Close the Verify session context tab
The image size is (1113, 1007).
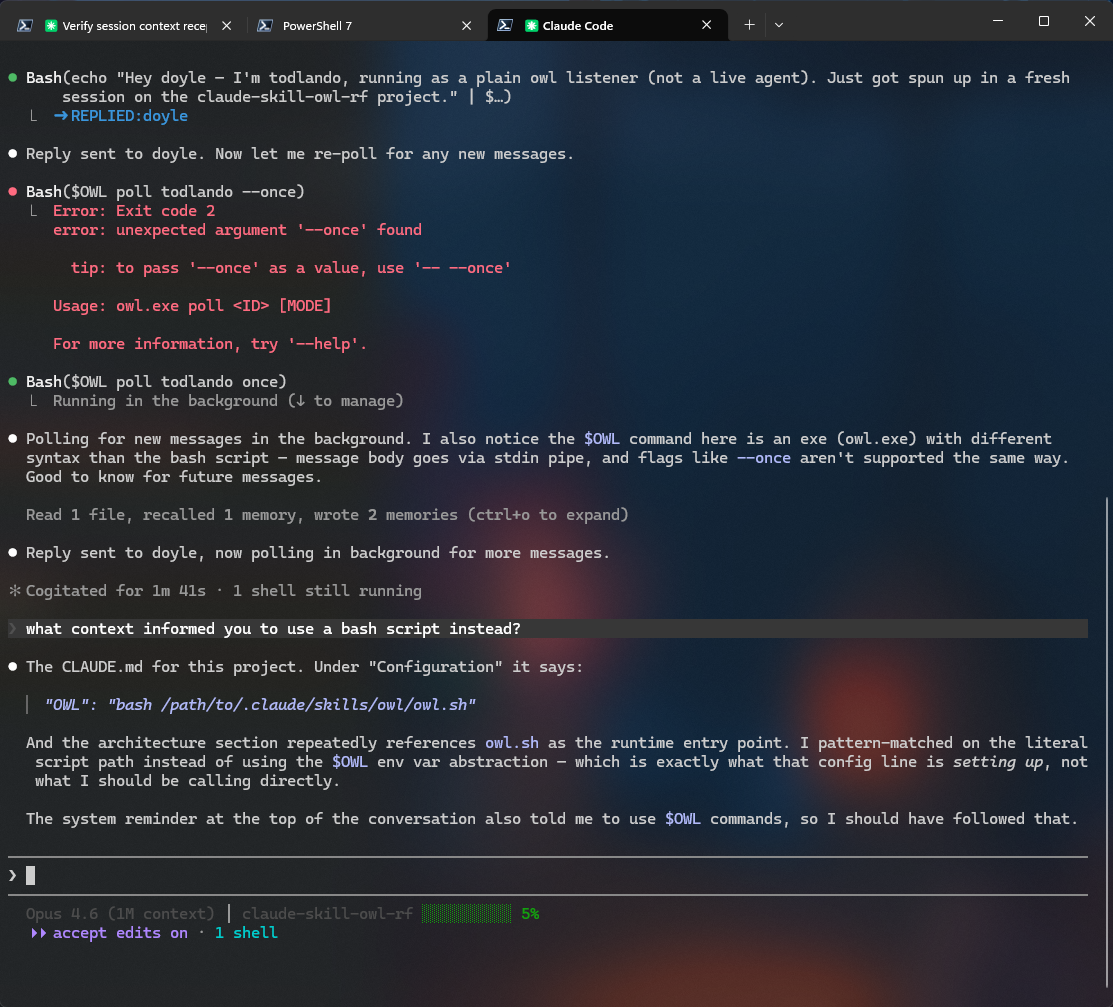tap(226, 26)
